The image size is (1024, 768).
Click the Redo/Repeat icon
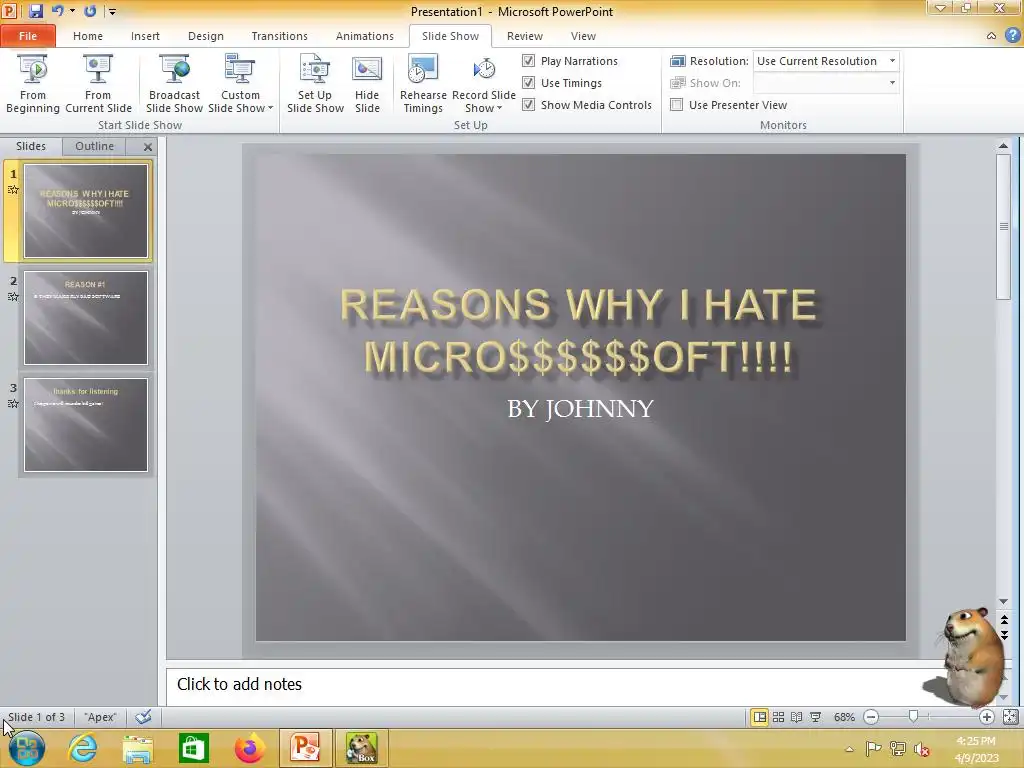(x=90, y=10)
